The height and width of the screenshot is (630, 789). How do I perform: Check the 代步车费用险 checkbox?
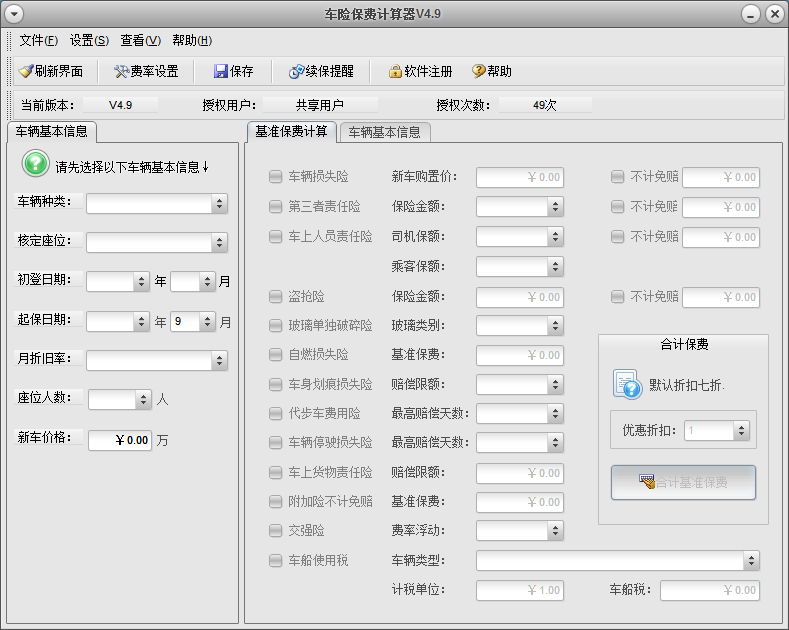275,414
